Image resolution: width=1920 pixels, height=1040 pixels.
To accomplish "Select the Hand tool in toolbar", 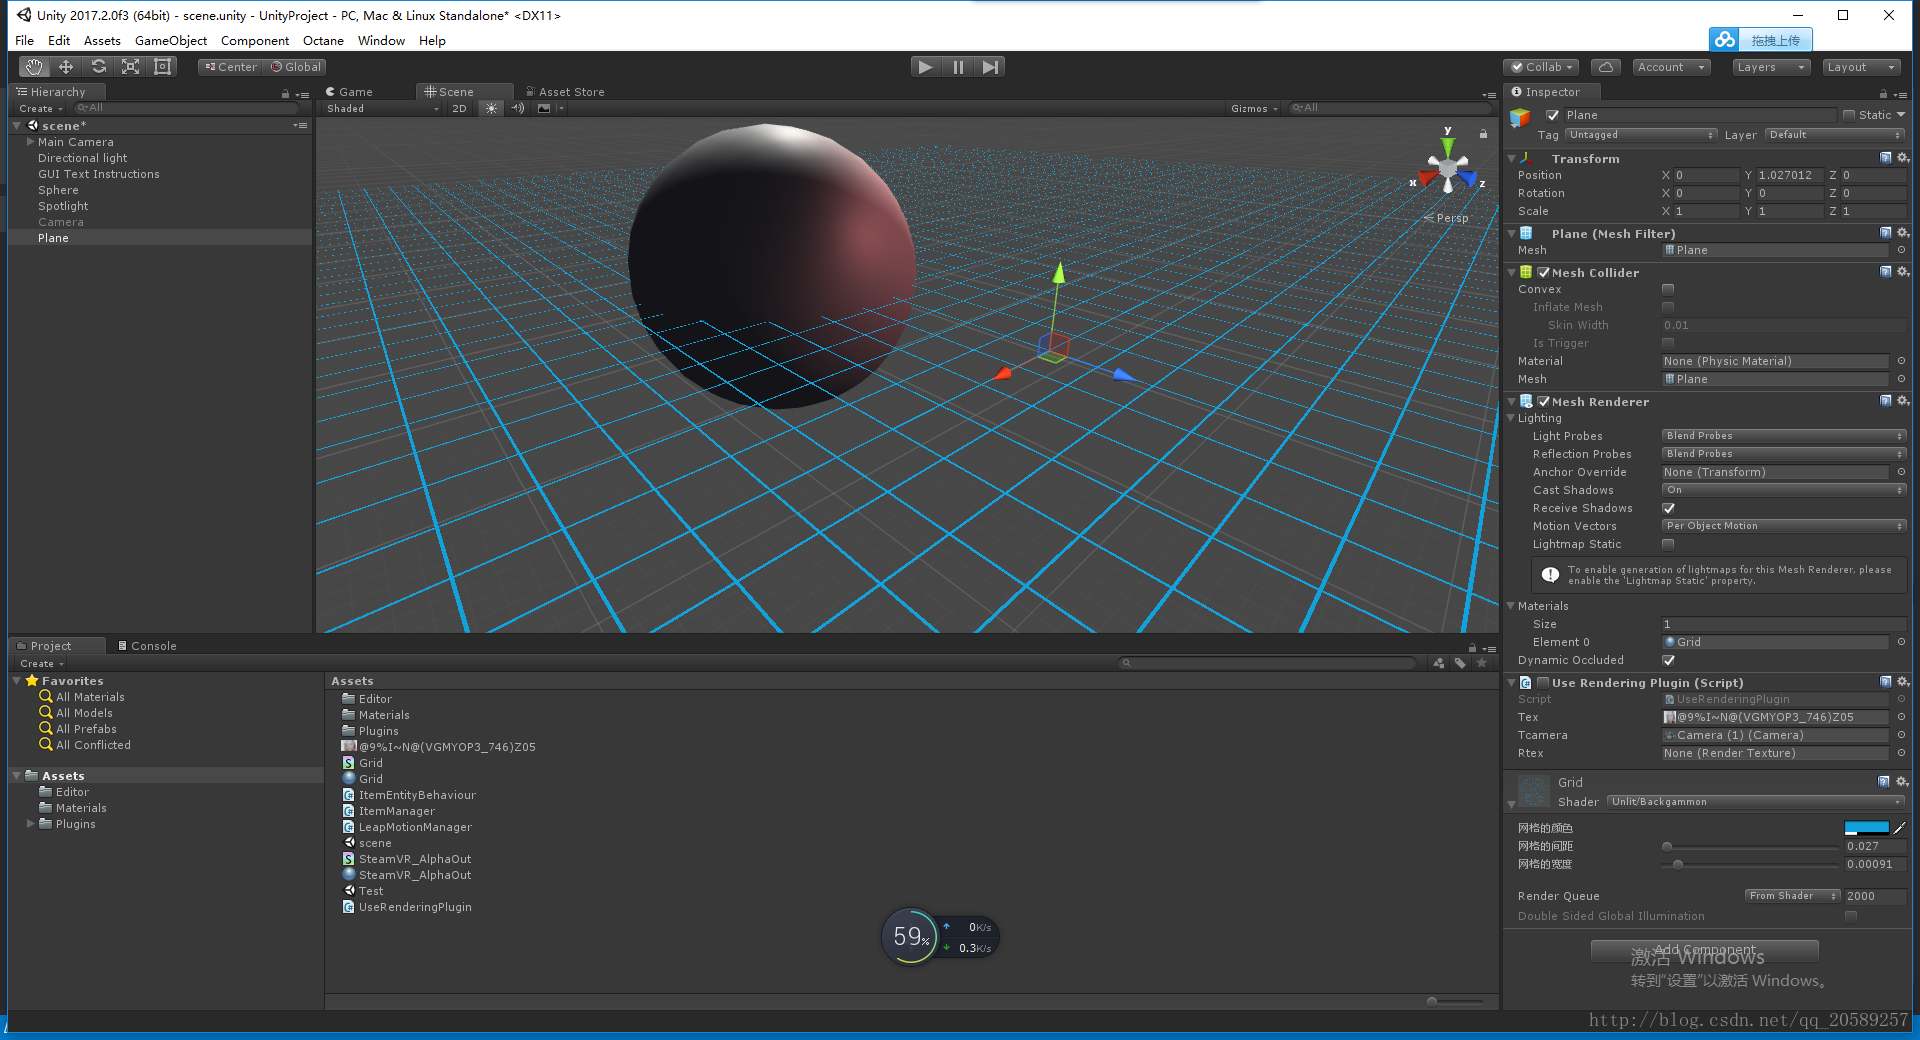I will [34, 67].
